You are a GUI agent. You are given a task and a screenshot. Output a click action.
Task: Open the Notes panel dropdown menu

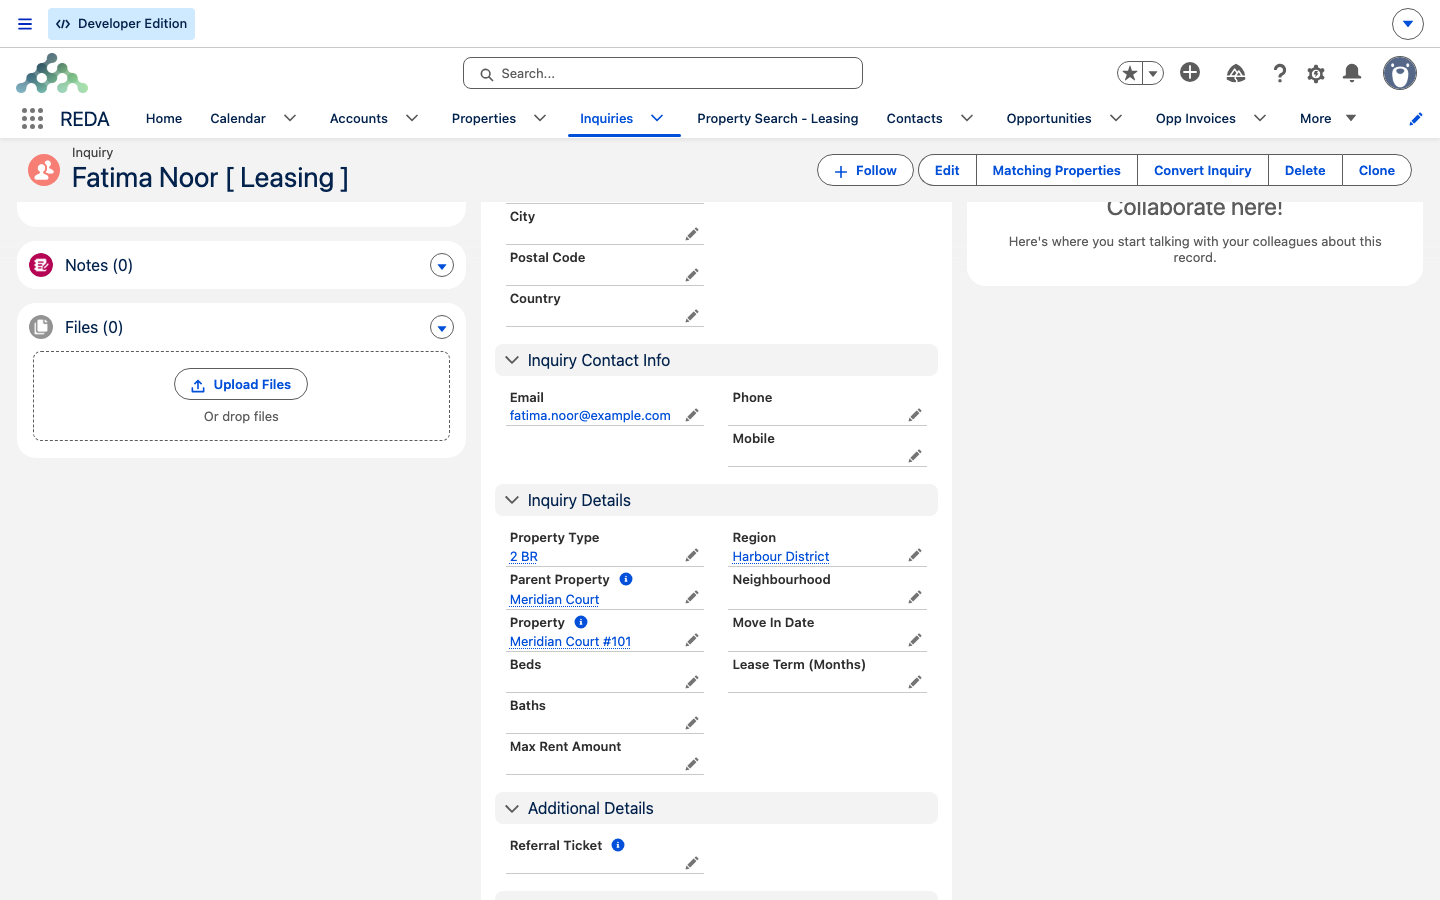coord(442,265)
